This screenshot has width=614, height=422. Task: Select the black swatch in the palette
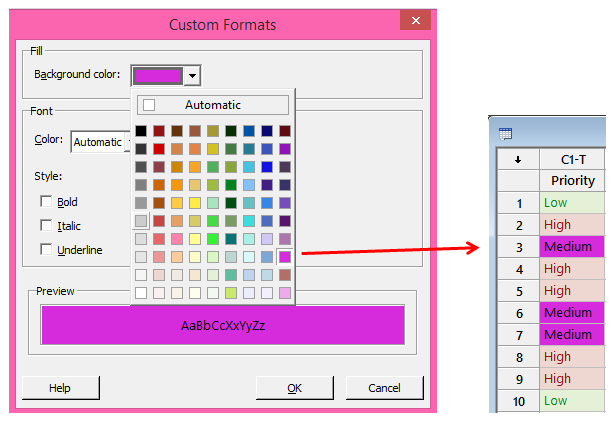[141, 131]
